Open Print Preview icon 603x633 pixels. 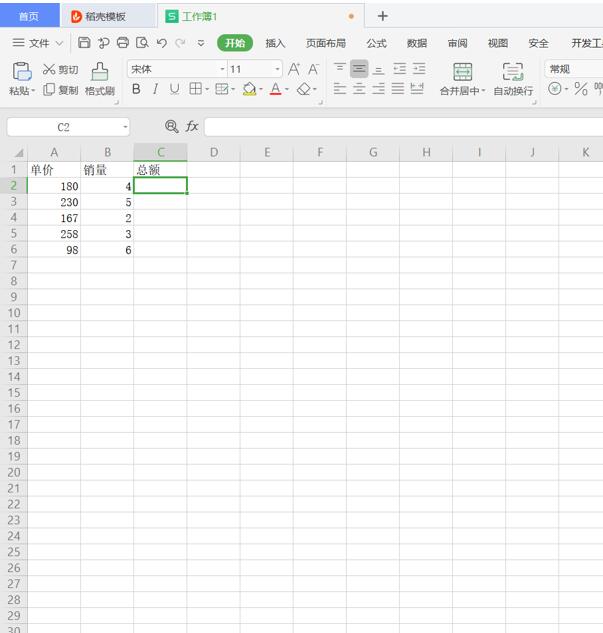pyautogui.click(x=142, y=42)
